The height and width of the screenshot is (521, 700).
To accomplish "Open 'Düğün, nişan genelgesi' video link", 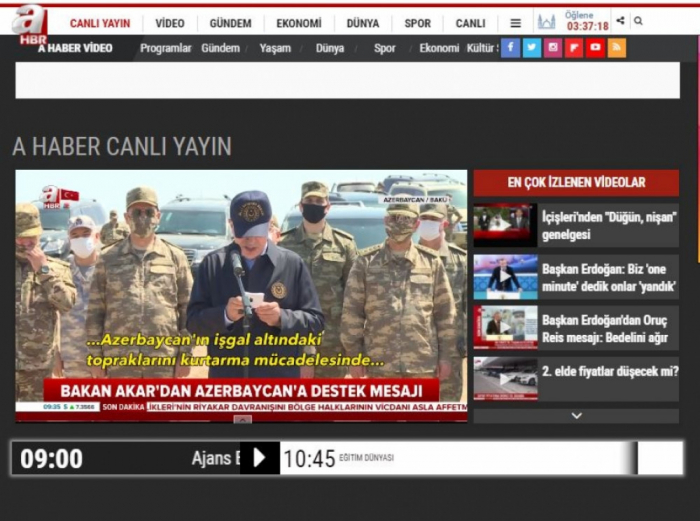I will 609,226.
